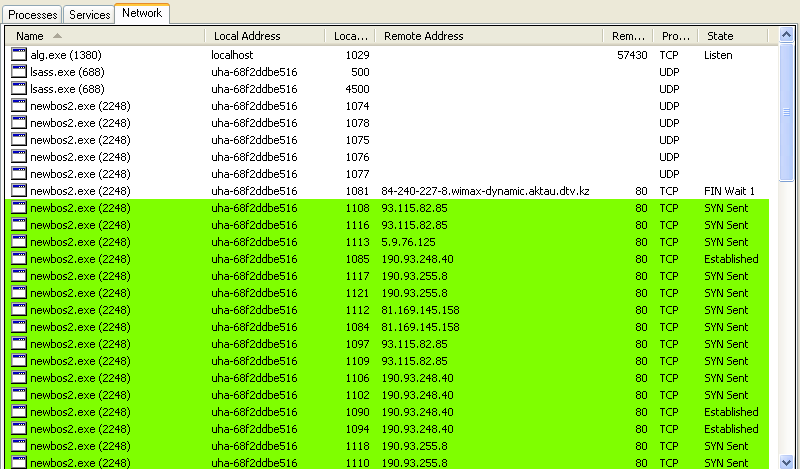Viewport: 800px width, 469px height.
Task: Toggle the sort arrow in the Name header
Action: click(x=43, y=36)
